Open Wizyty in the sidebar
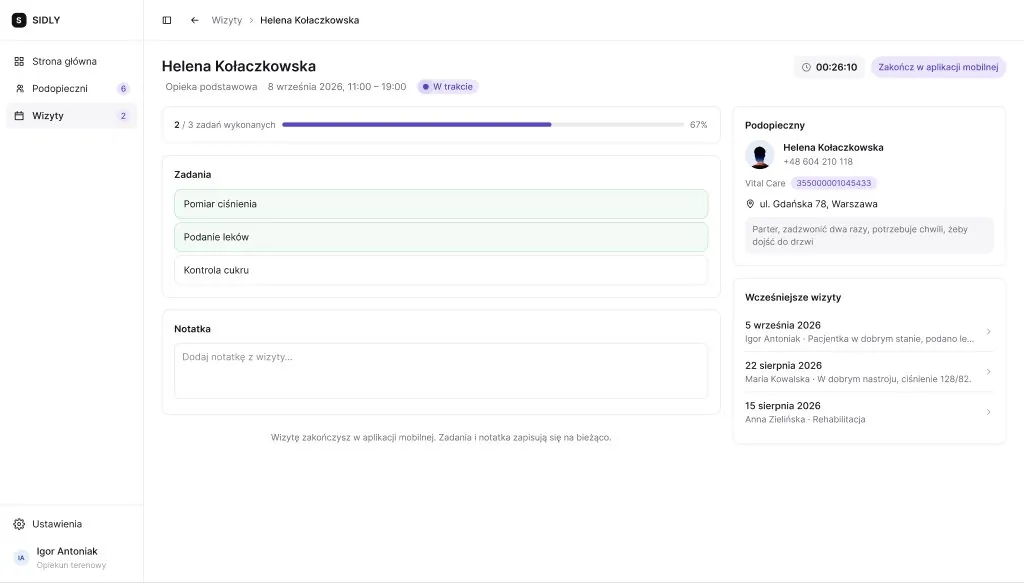The image size is (1024, 583). (71, 116)
